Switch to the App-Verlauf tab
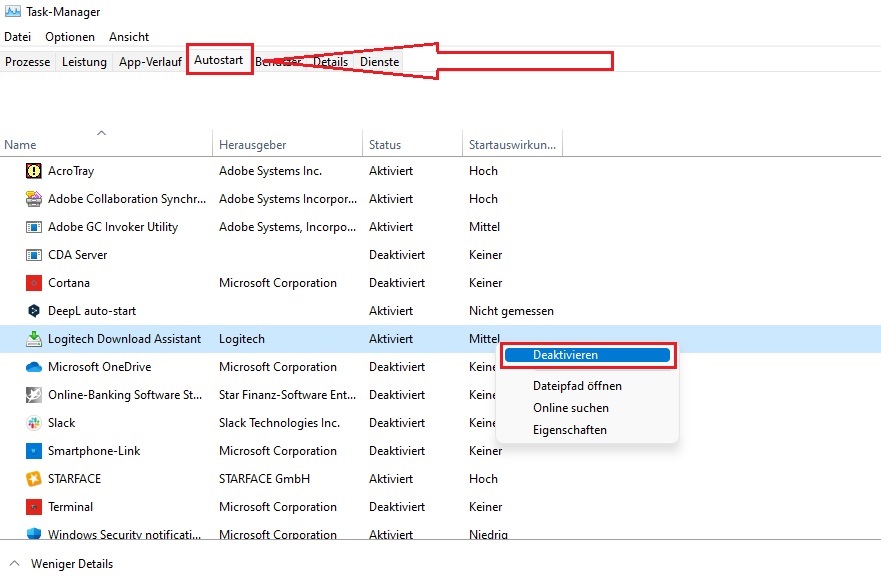The width and height of the screenshot is (881, 579). pos(150,62)
